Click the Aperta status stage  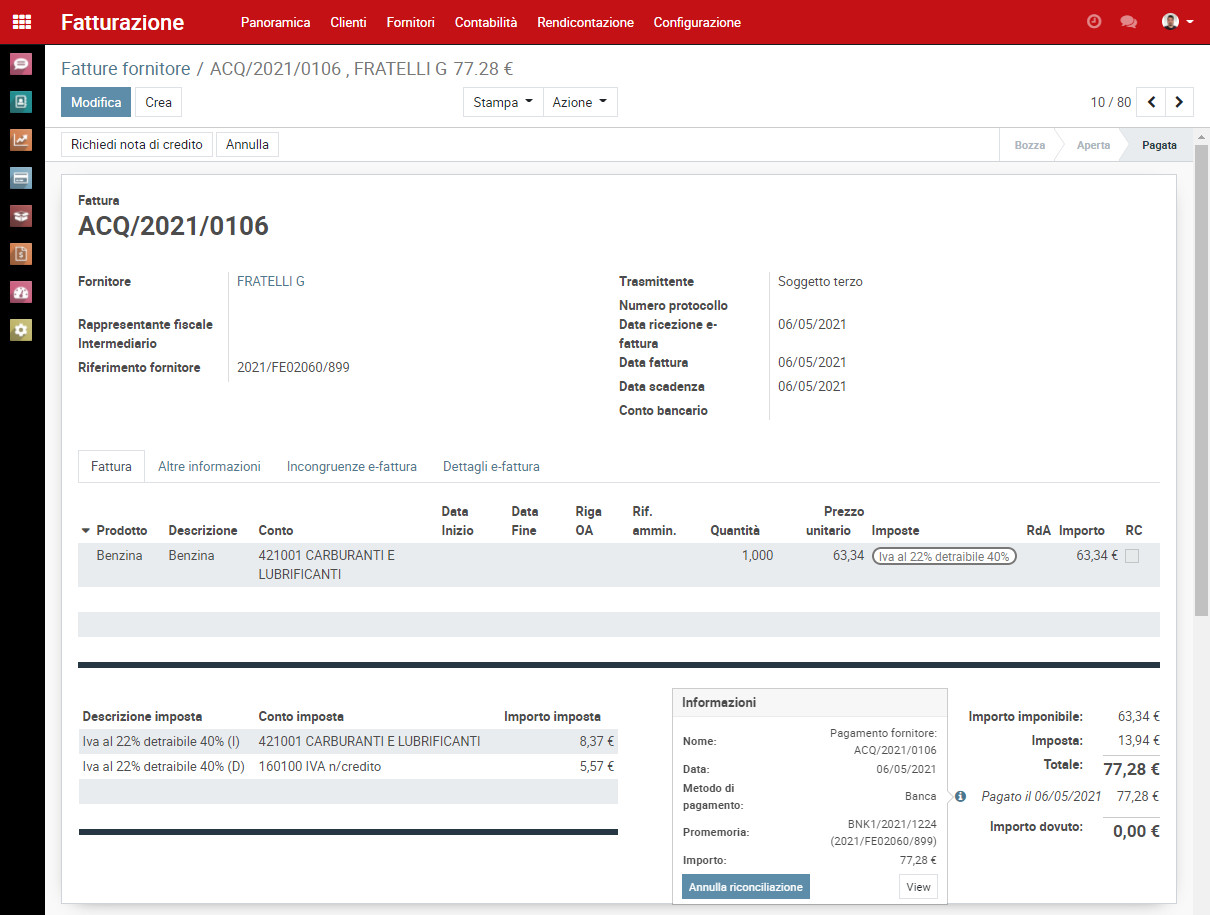click(1093, 145)
